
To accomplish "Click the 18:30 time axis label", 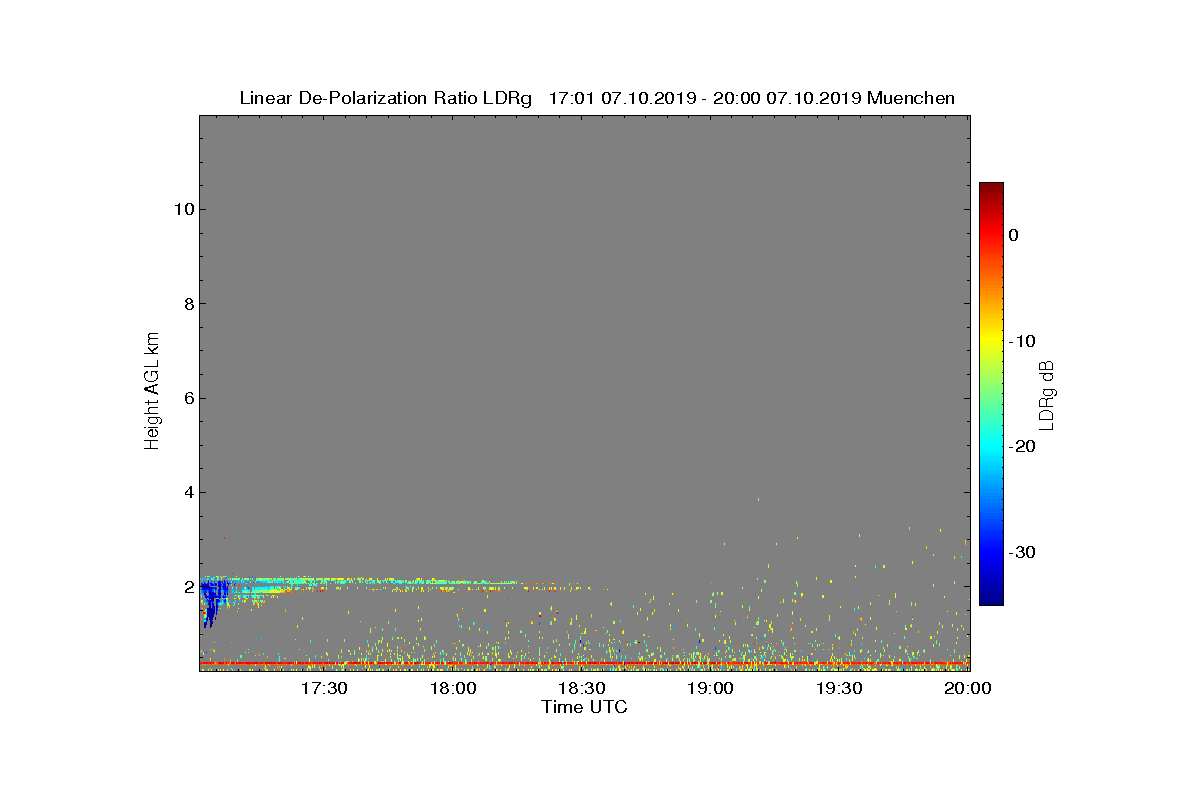I will [582, 689].
